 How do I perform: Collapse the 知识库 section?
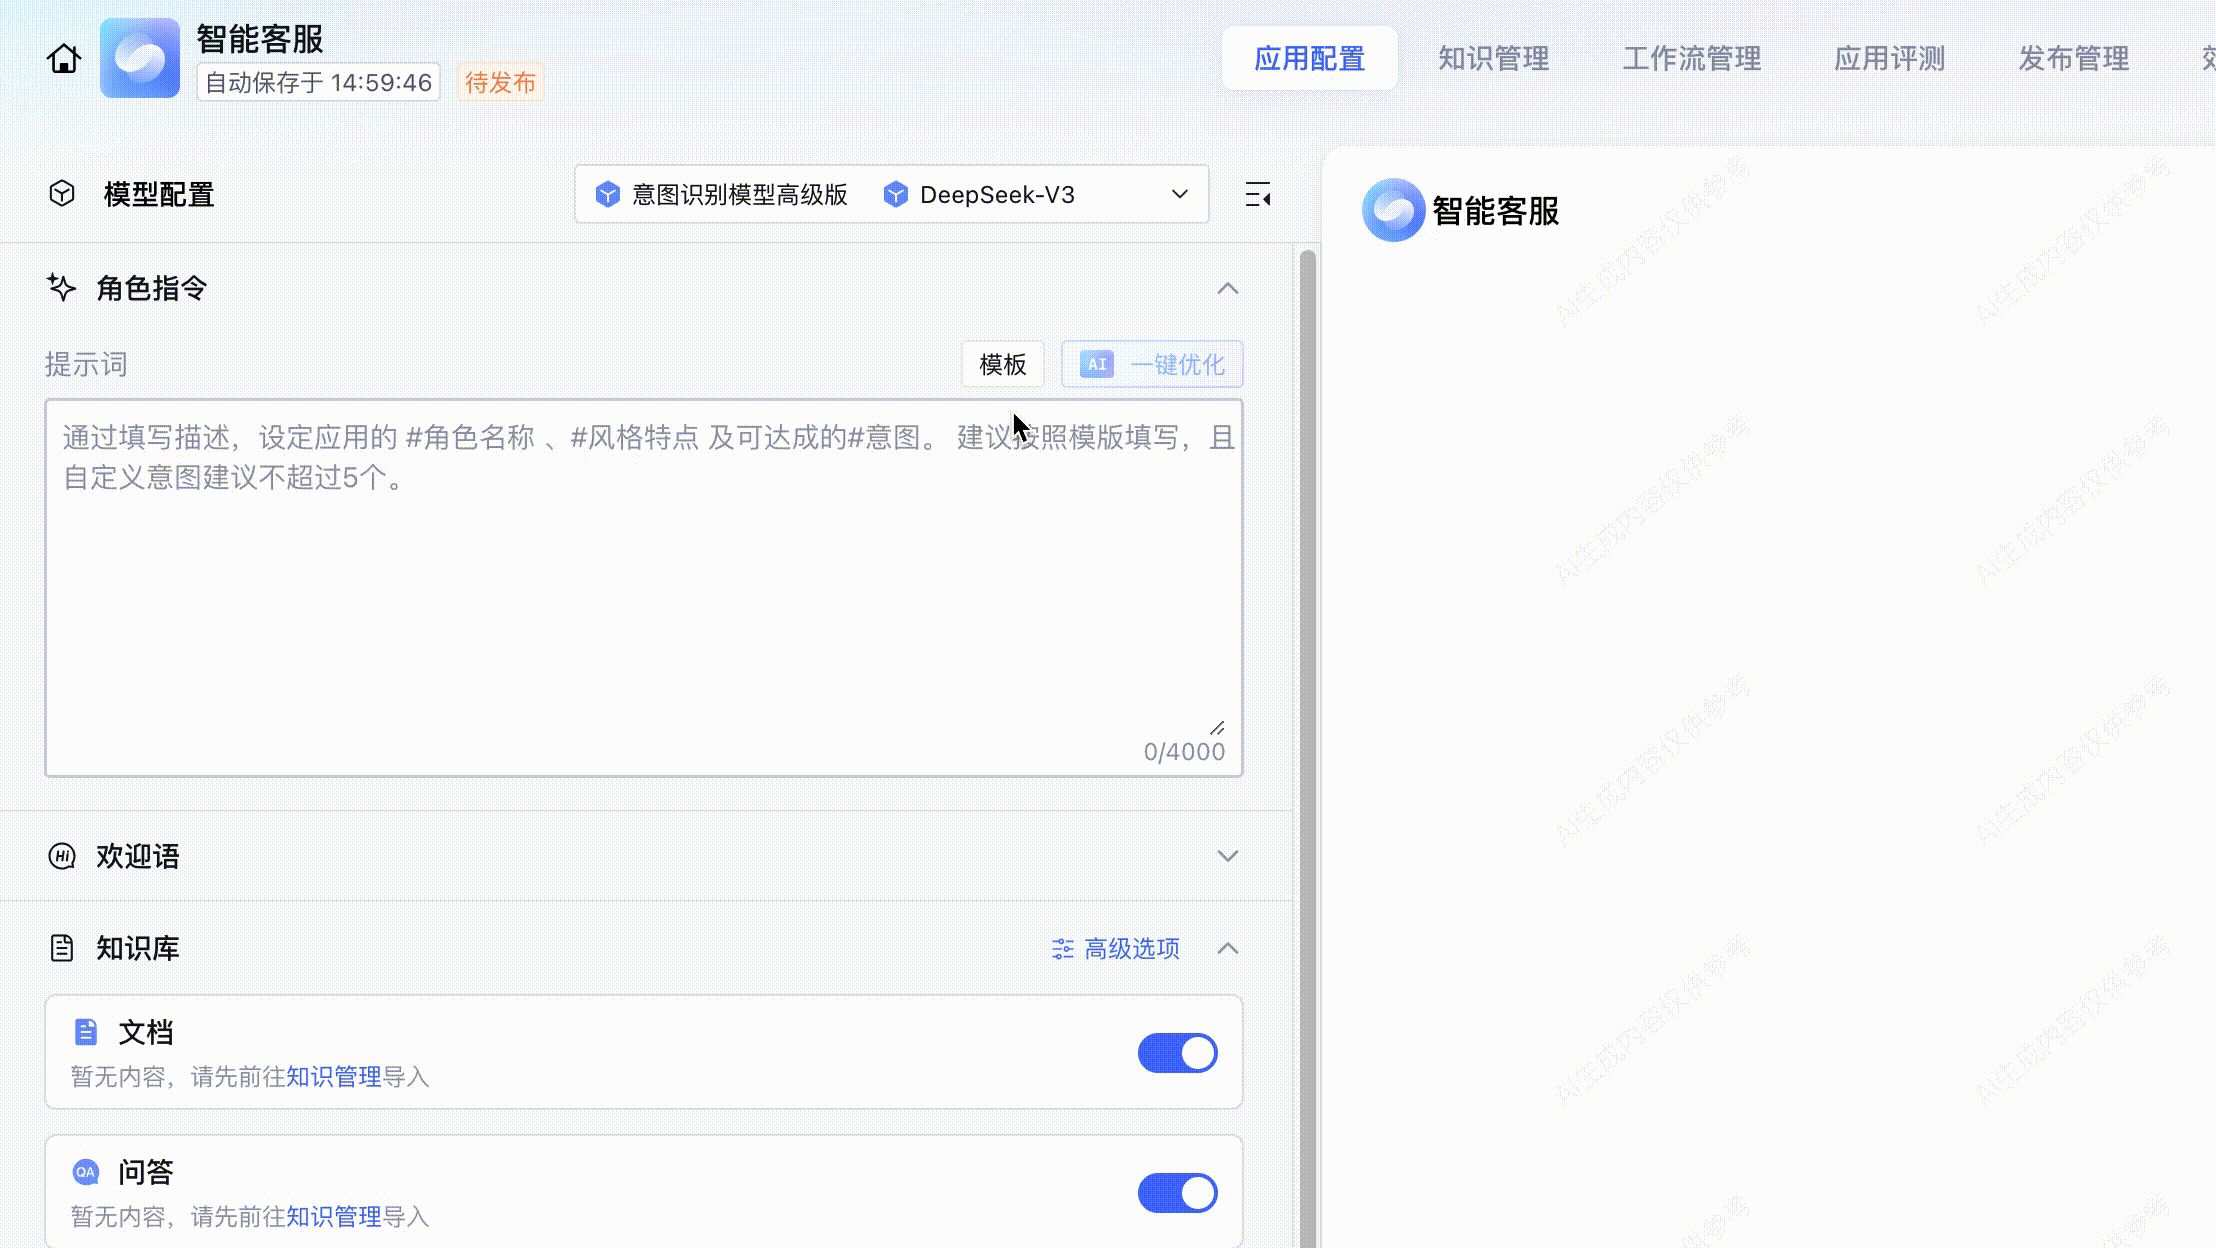[x=1228, y=948]
